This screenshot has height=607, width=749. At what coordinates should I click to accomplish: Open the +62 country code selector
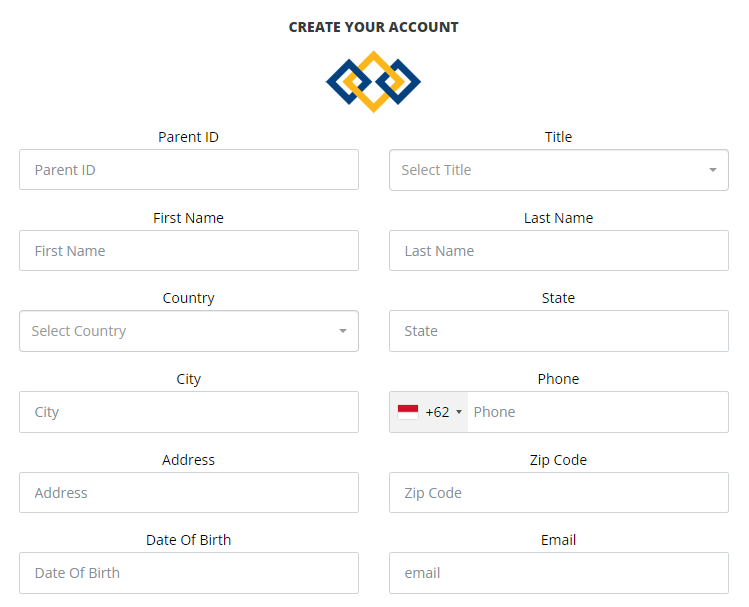(428, 412)
